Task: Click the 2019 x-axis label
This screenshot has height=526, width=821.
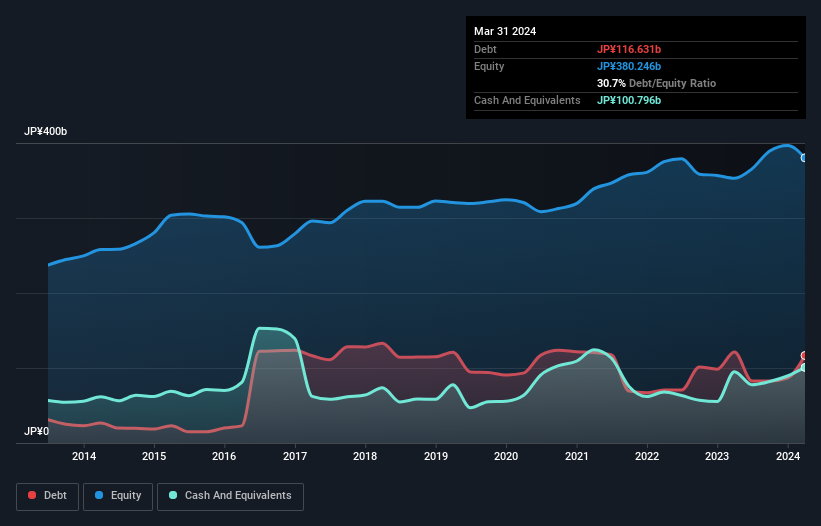Action: click(436, 456)
